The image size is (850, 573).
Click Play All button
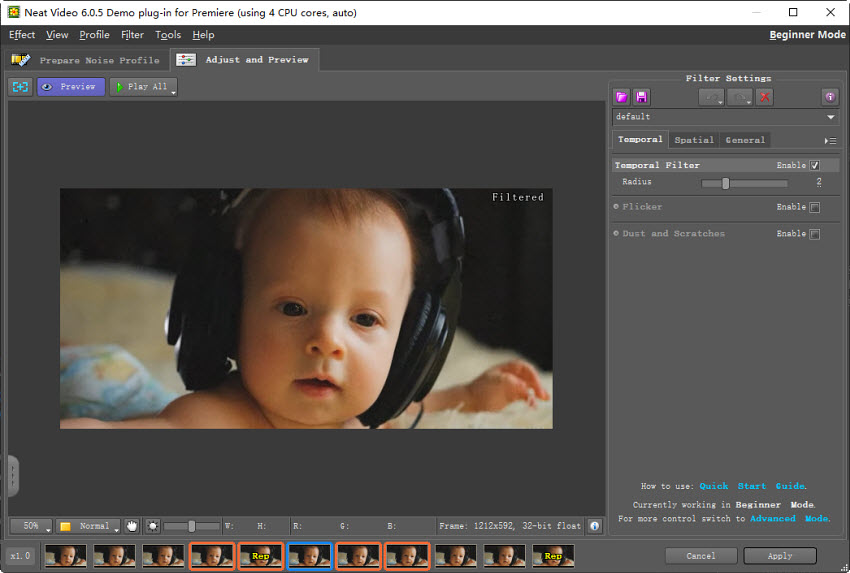(x=141, y=87)
